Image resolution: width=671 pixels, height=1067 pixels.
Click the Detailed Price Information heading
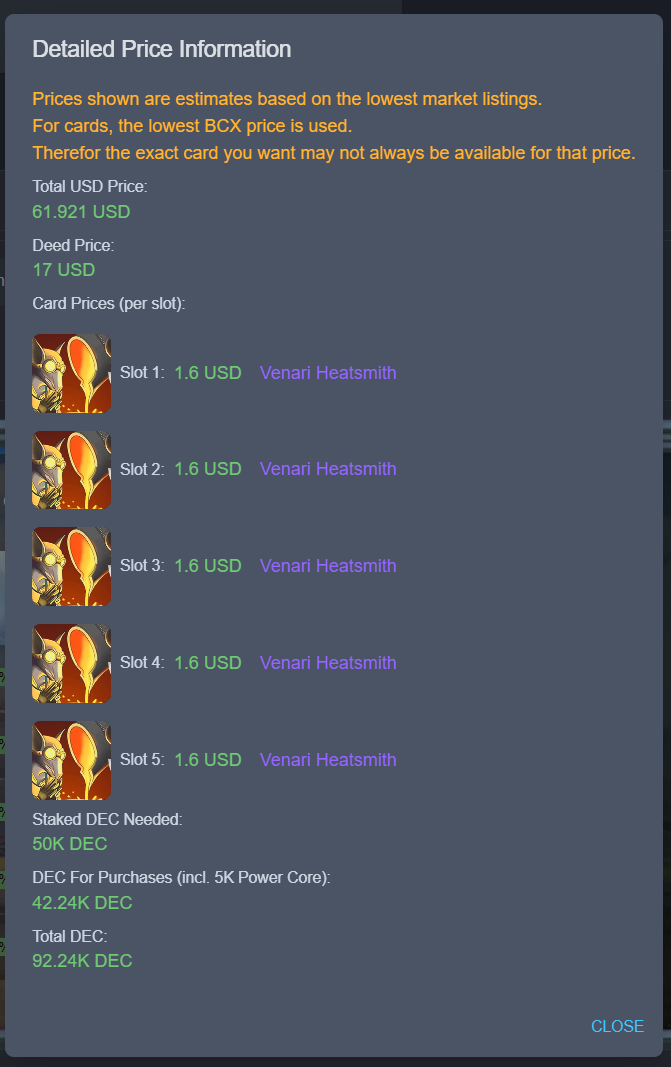(161, 49)
